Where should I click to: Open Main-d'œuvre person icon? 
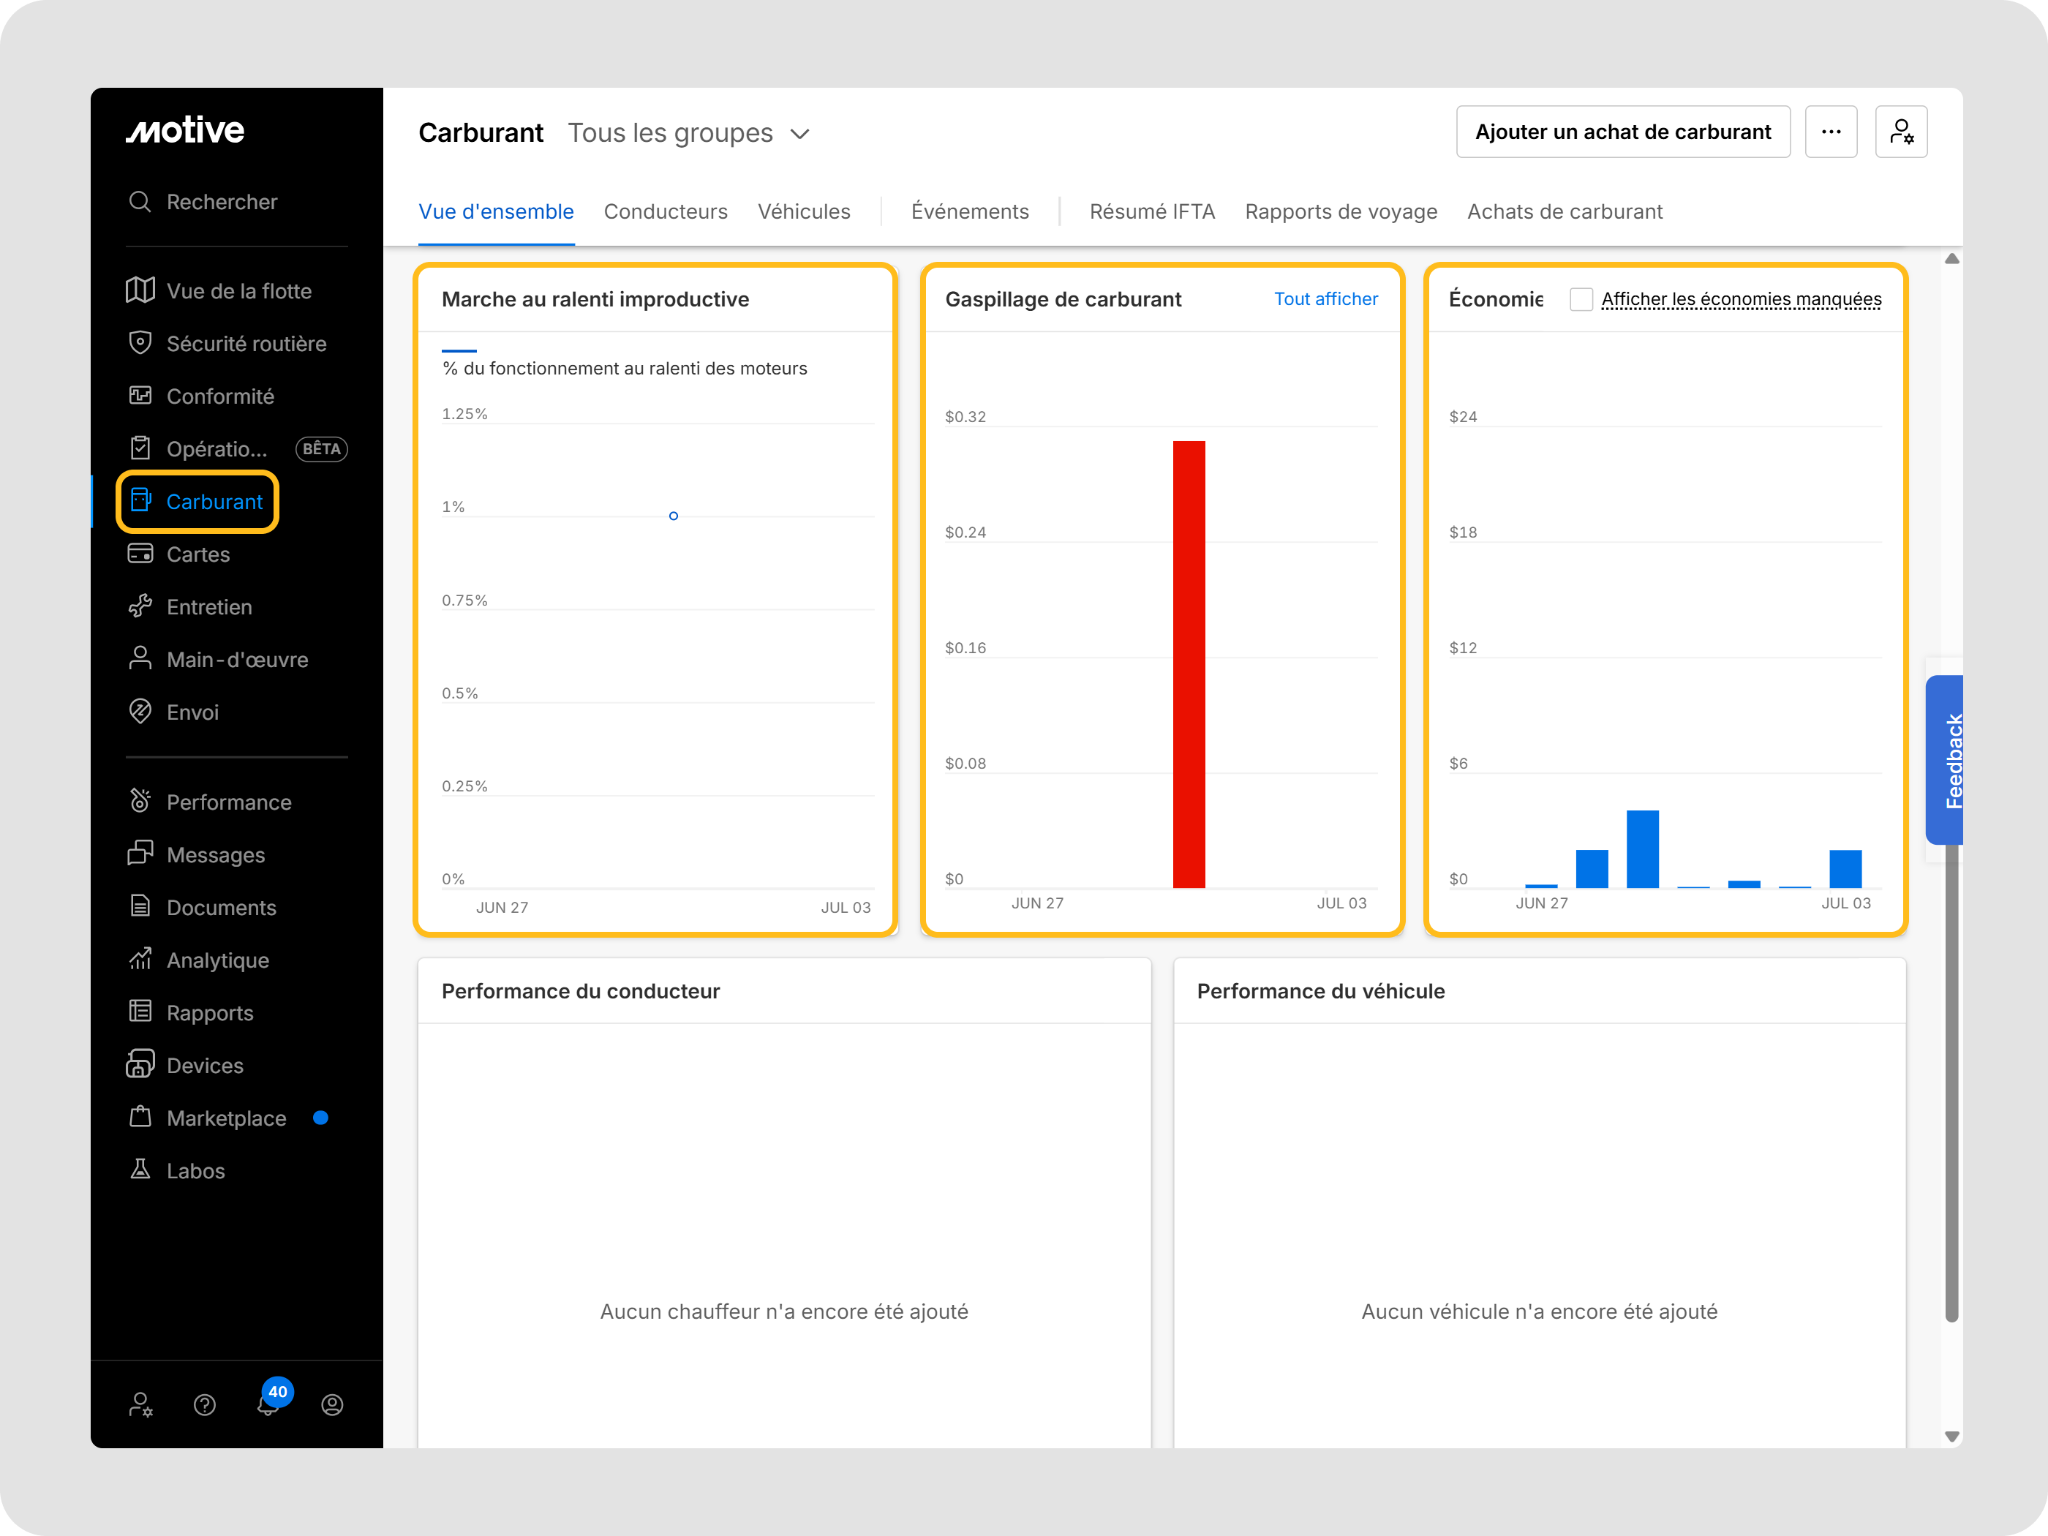coord(140,659)
